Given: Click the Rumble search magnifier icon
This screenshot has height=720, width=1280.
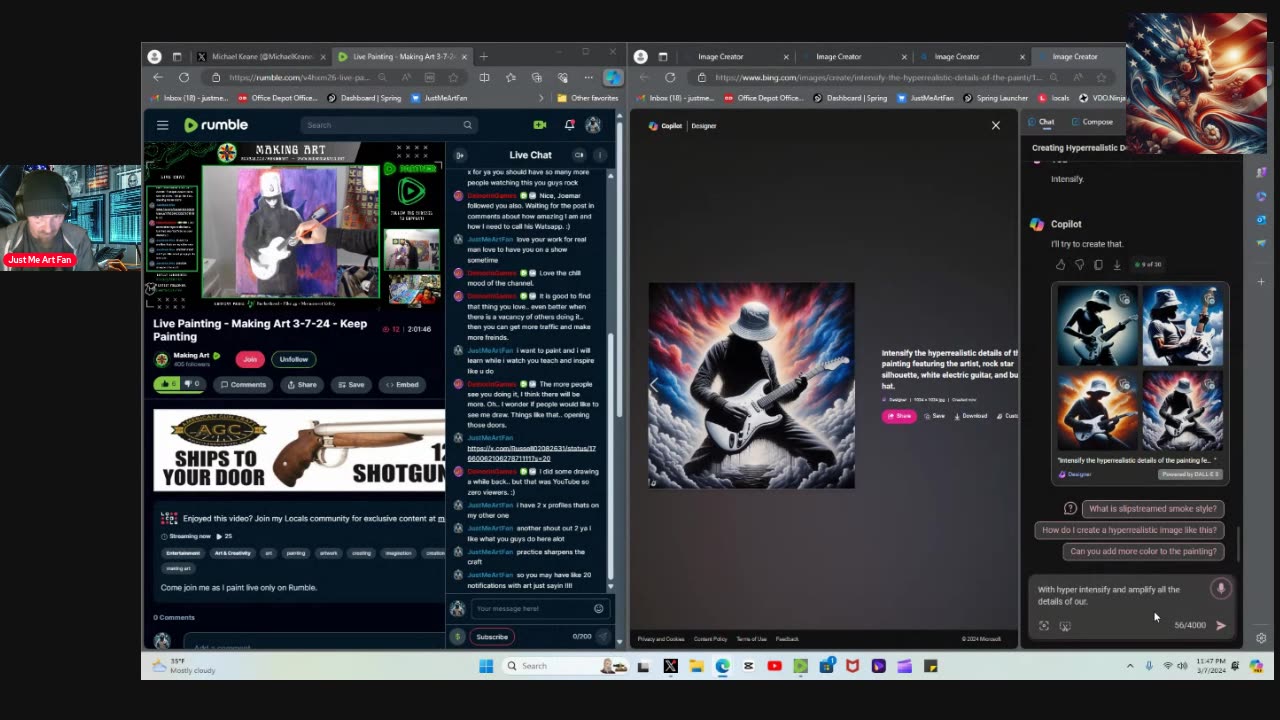Looking at the screenshot, I should (467, 125).
